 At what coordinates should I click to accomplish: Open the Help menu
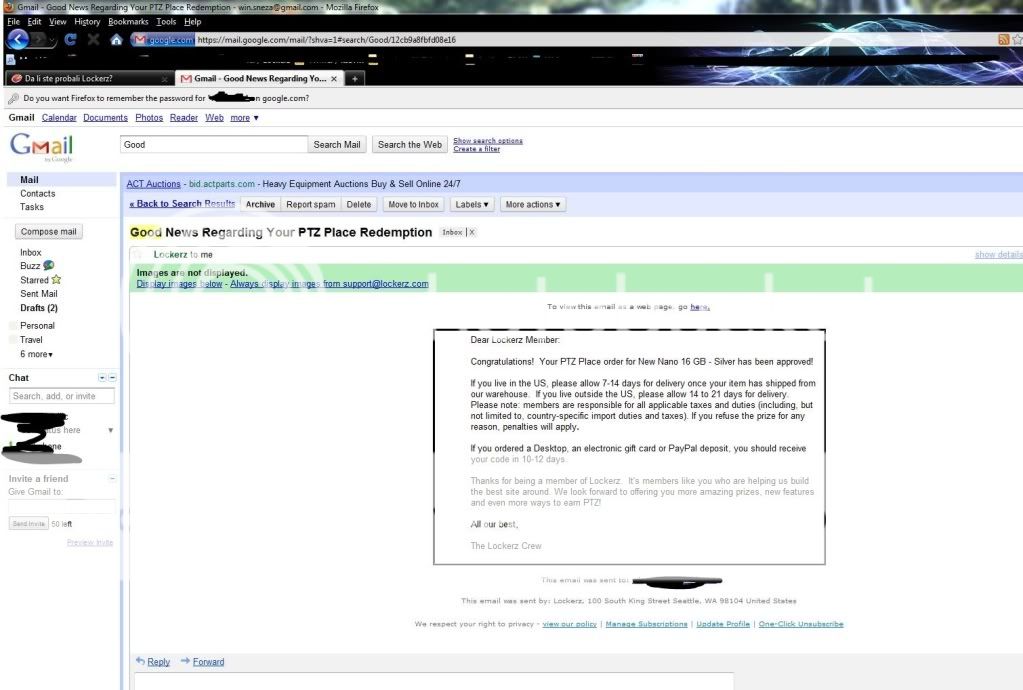[x=192, y=22]
